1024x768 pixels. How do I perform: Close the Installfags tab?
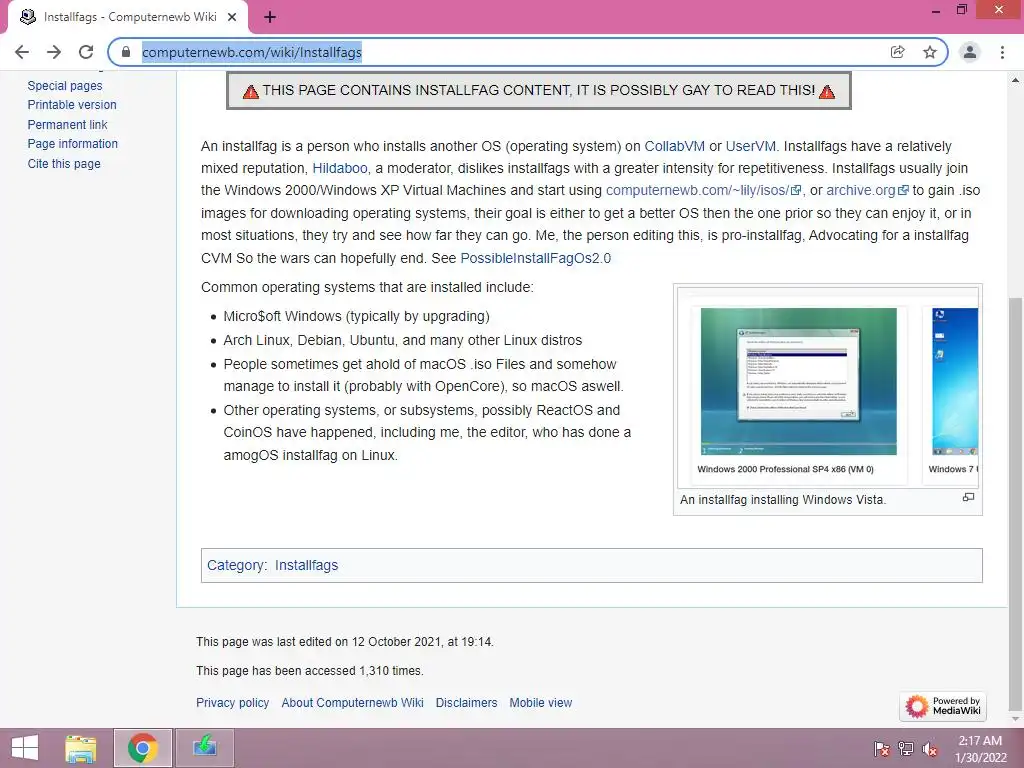[232, 17]
